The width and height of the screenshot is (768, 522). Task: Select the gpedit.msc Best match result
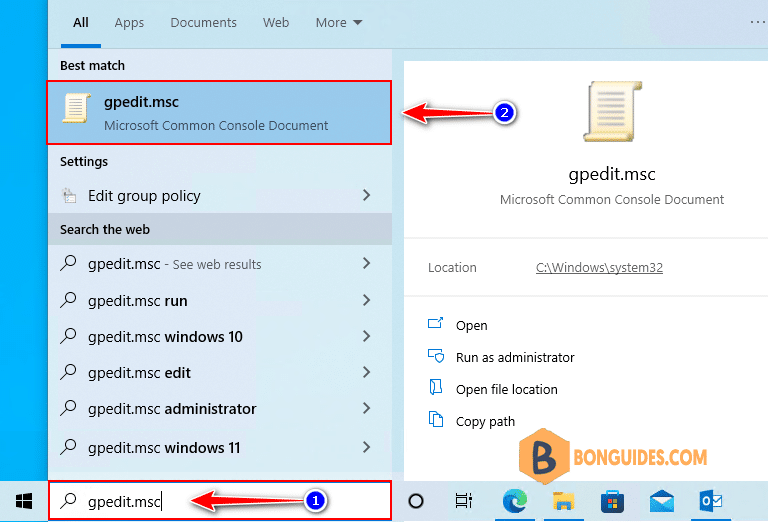click(x=219, y=113)
